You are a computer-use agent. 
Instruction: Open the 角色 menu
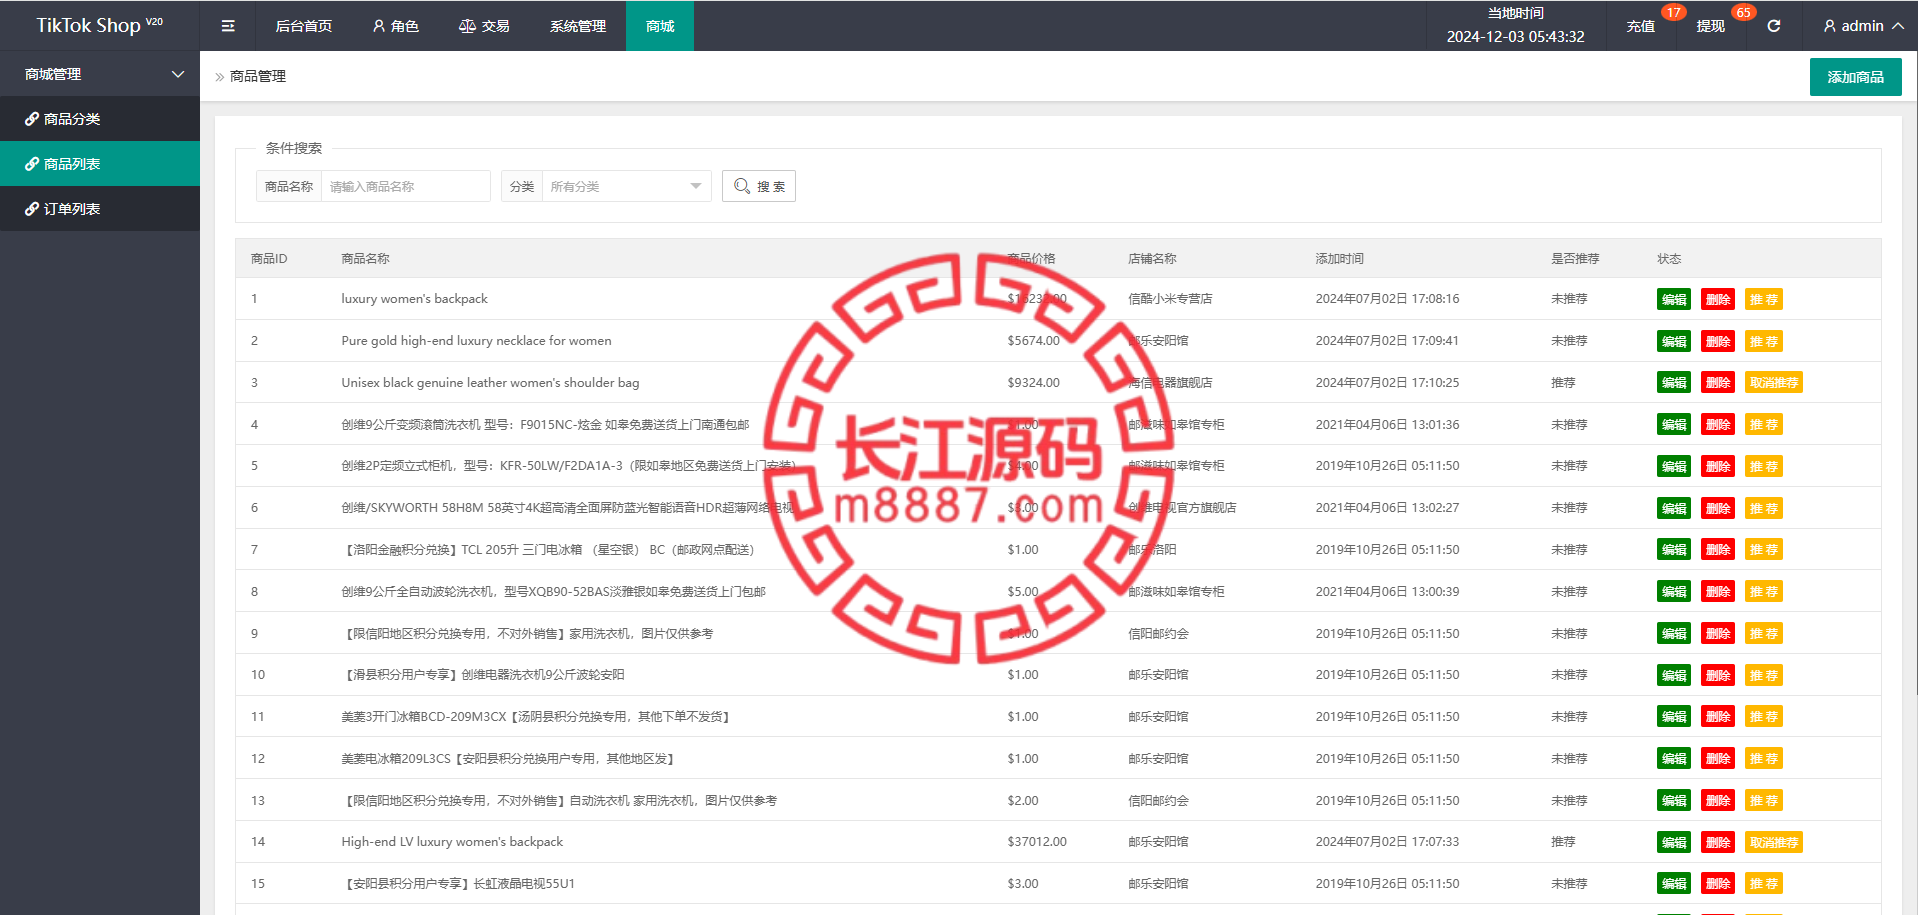click(395, 26)
